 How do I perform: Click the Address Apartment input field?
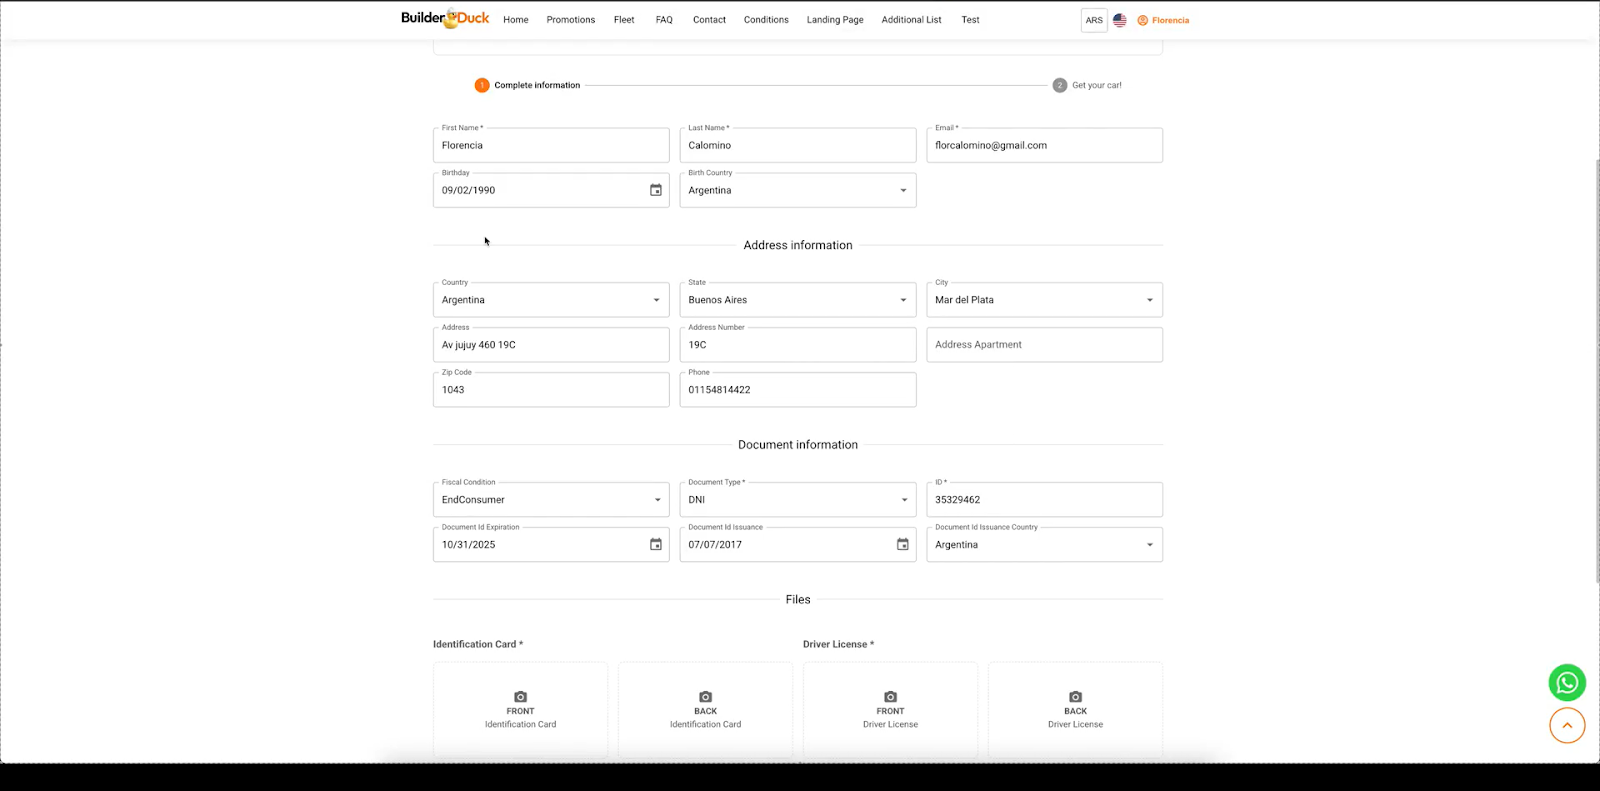pos(1044,345)
